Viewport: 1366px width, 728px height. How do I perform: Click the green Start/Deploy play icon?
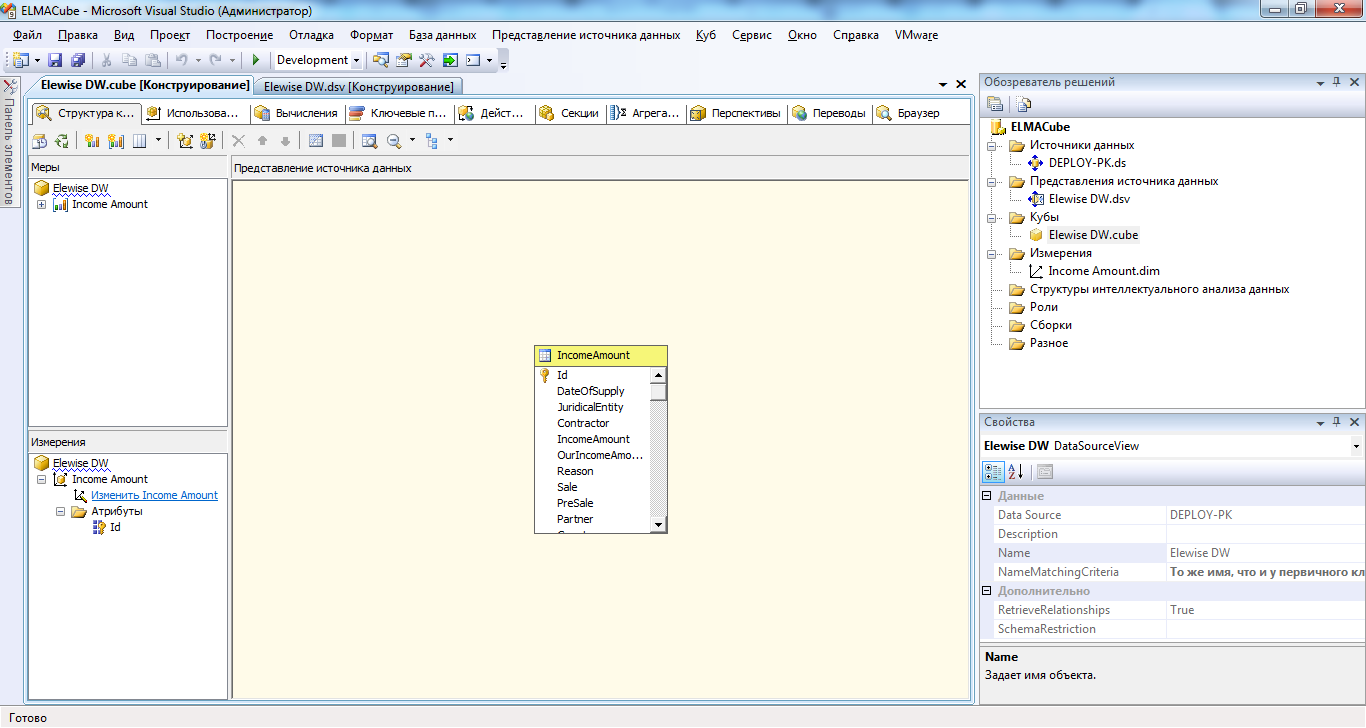point(256,60)
